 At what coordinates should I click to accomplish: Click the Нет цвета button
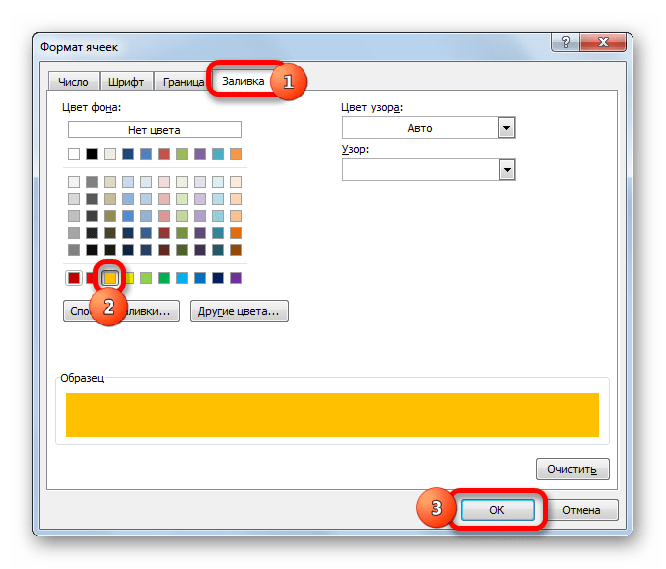[155, 129]
